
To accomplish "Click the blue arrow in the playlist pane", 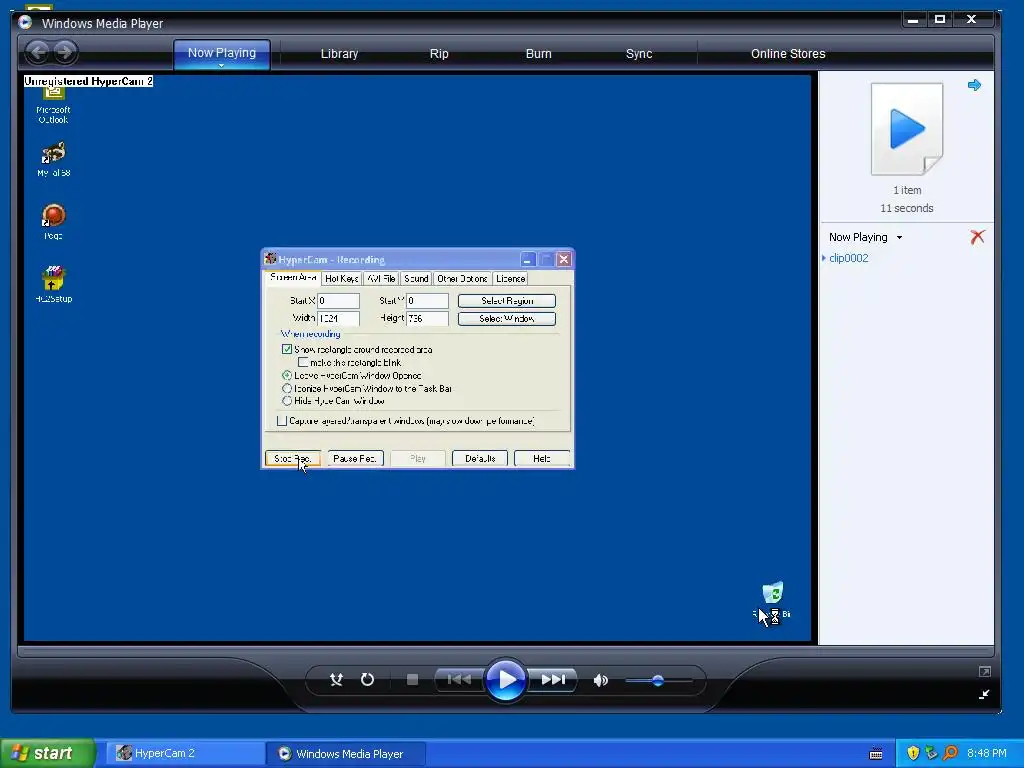I will [x=974, y=85].
